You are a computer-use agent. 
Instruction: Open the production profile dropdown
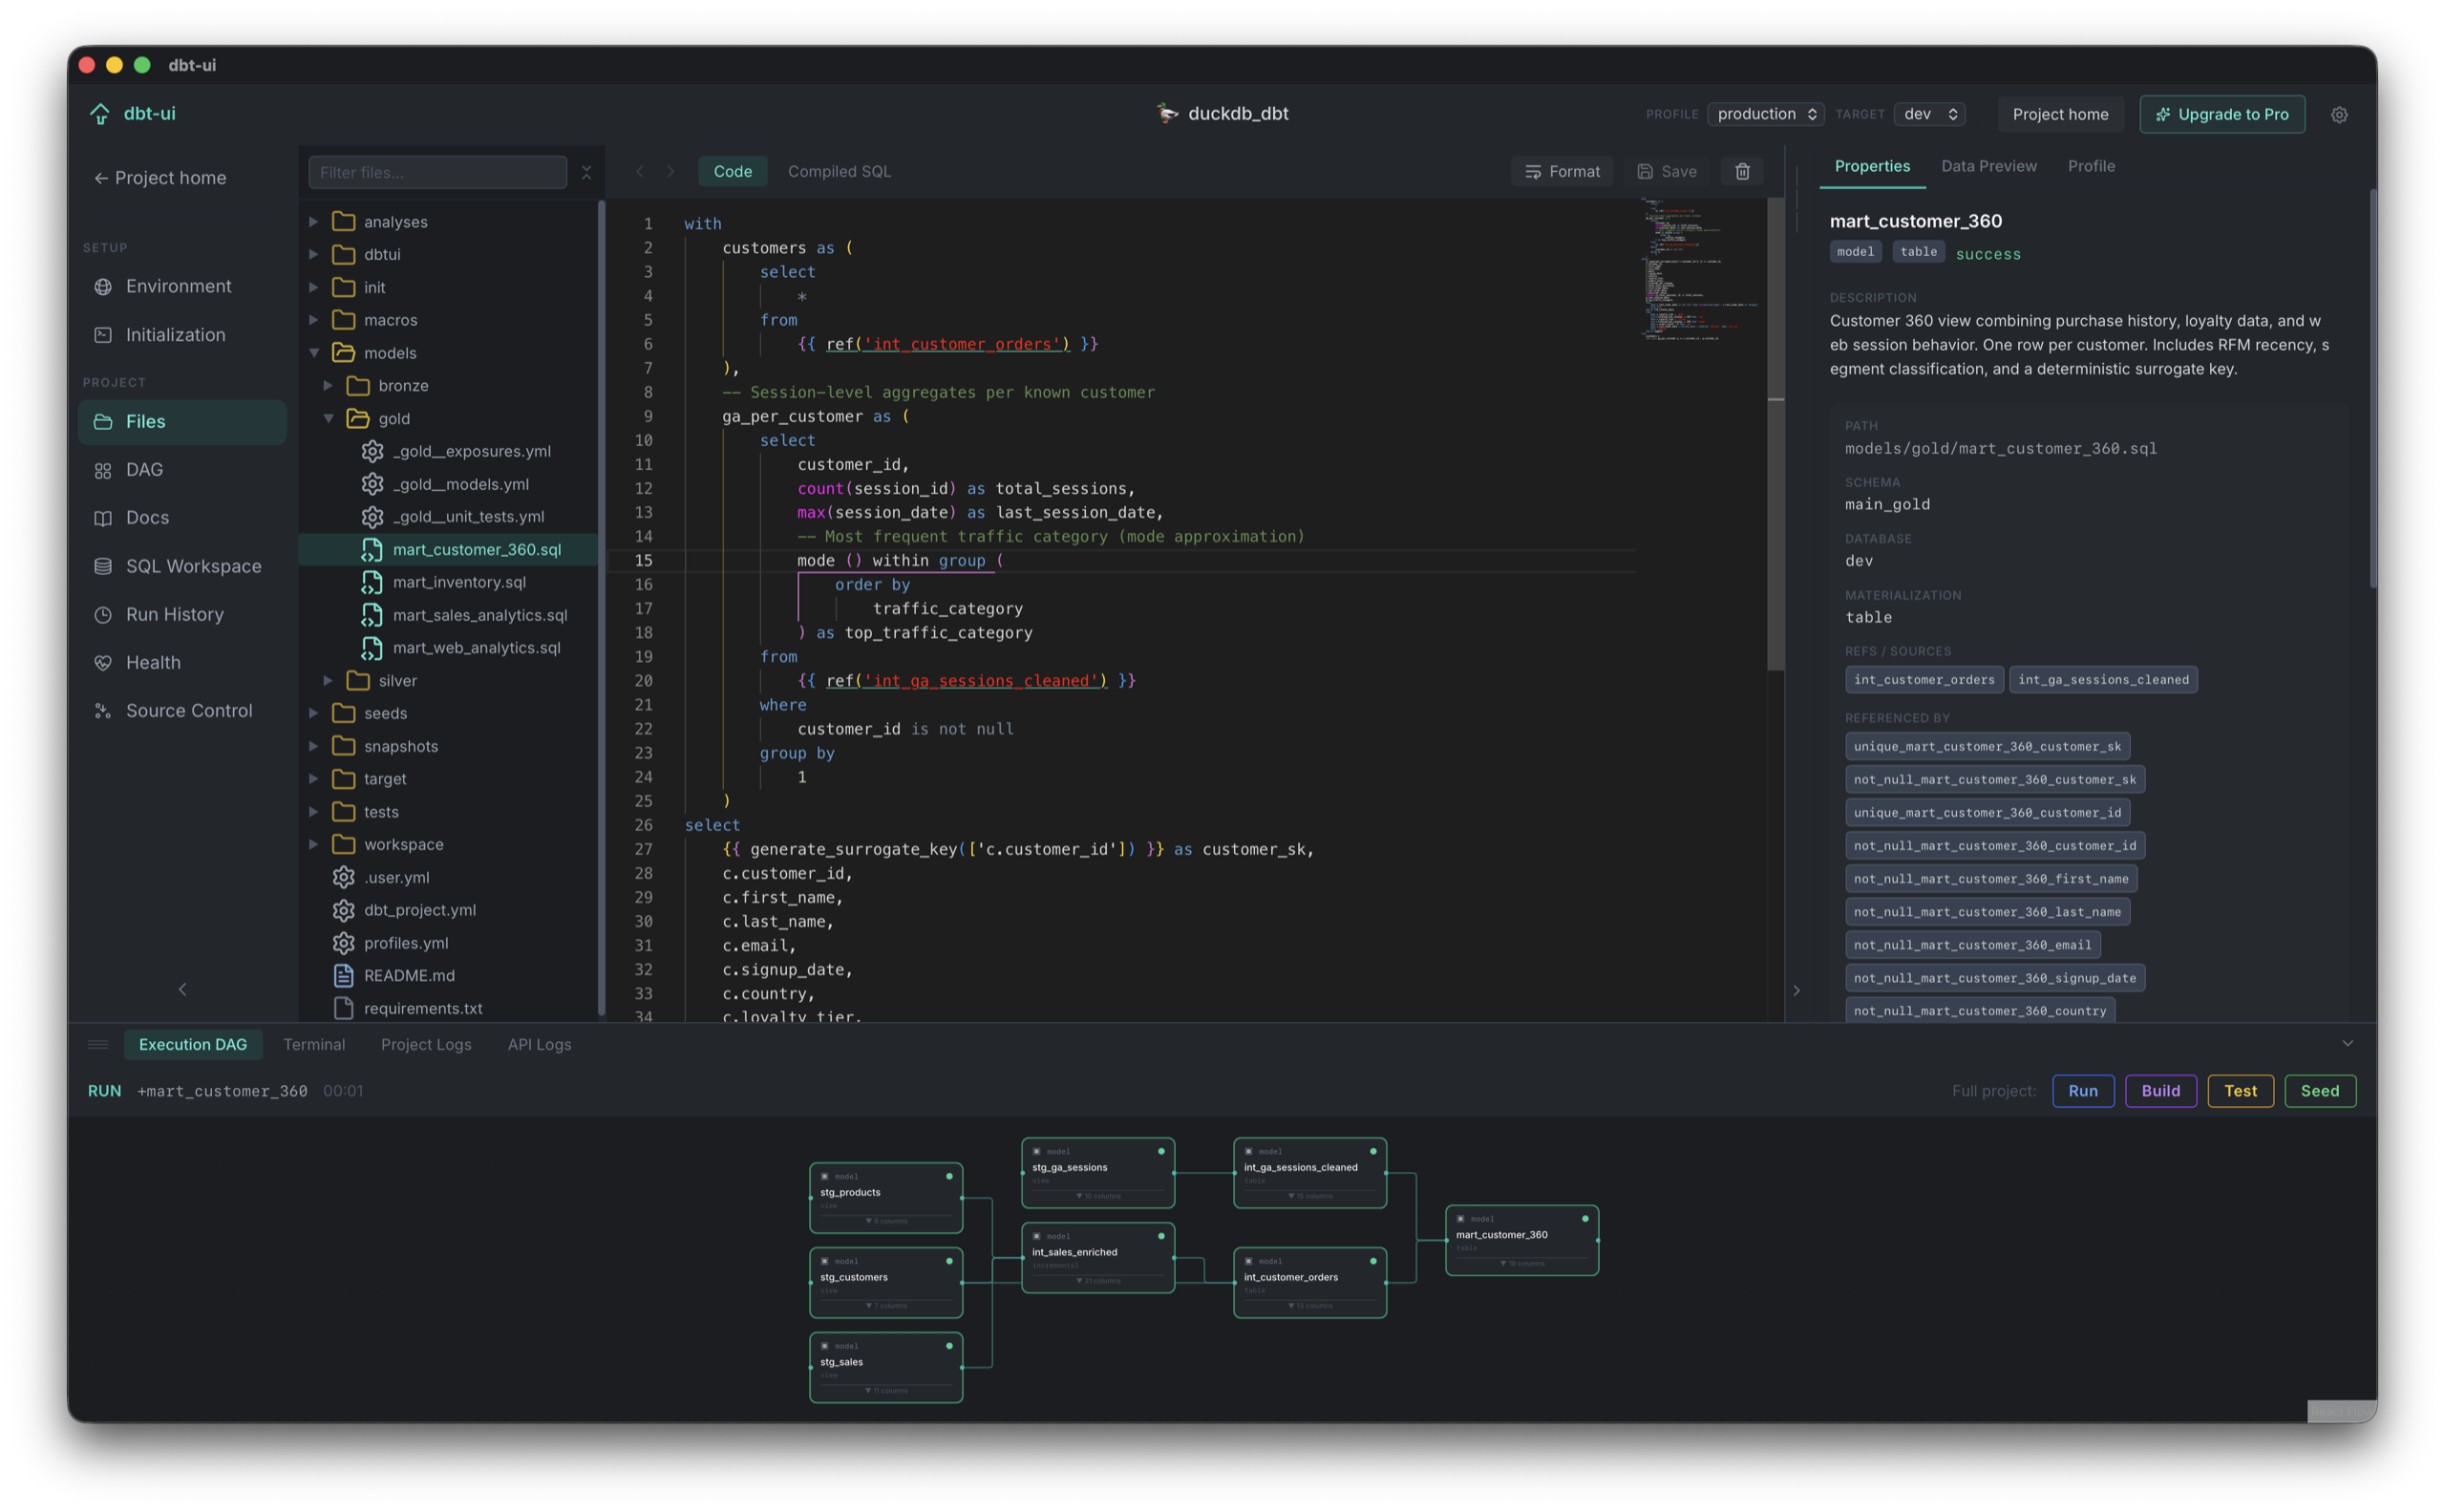point(1766,114)
